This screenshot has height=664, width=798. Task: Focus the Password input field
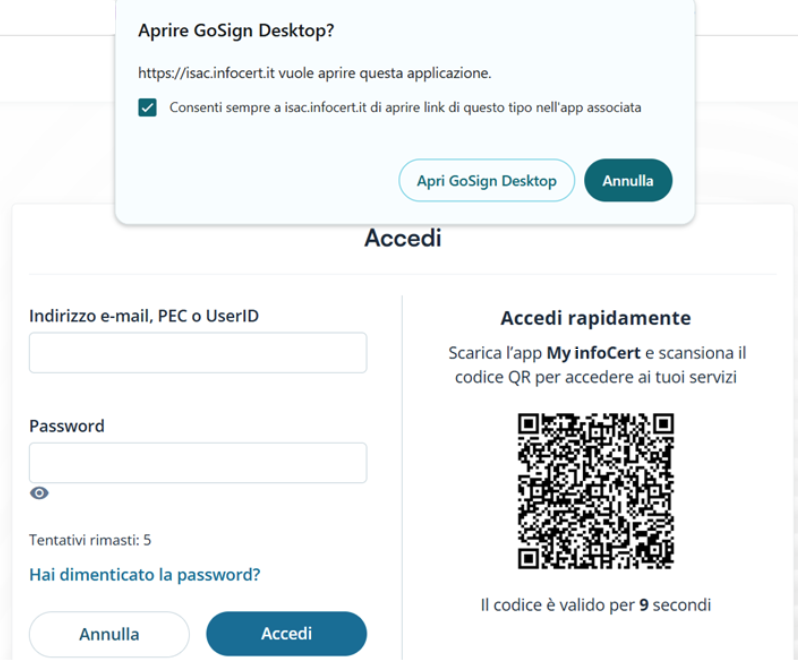coord(198,463)
